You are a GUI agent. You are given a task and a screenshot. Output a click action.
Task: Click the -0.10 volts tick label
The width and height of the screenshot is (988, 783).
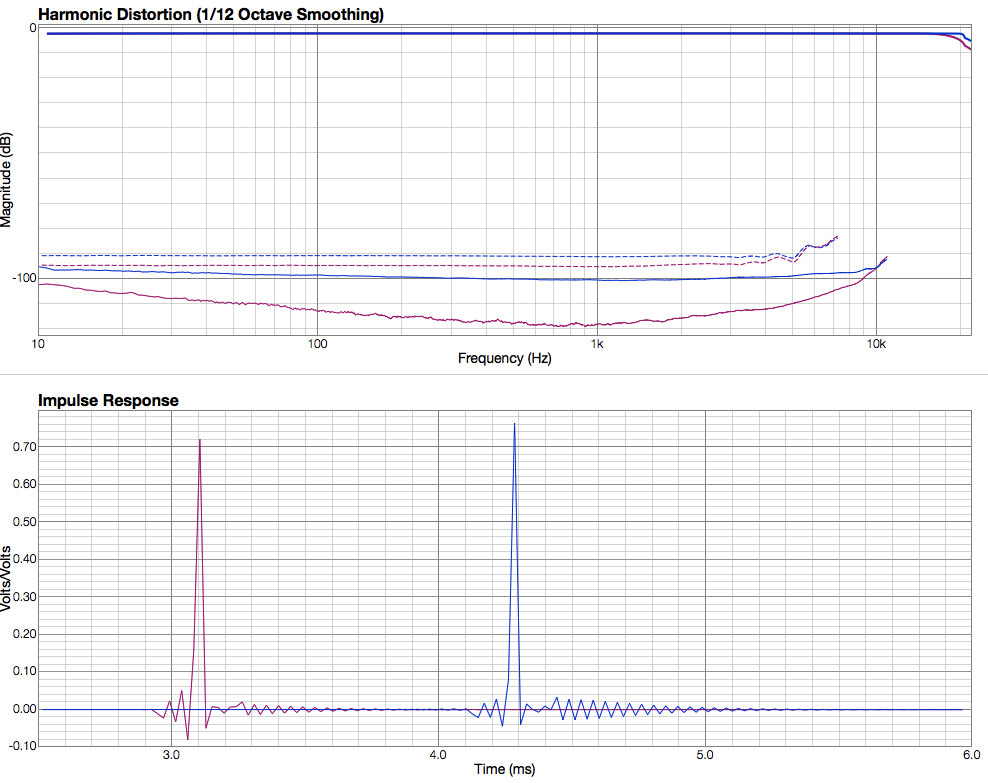[23, 746]
